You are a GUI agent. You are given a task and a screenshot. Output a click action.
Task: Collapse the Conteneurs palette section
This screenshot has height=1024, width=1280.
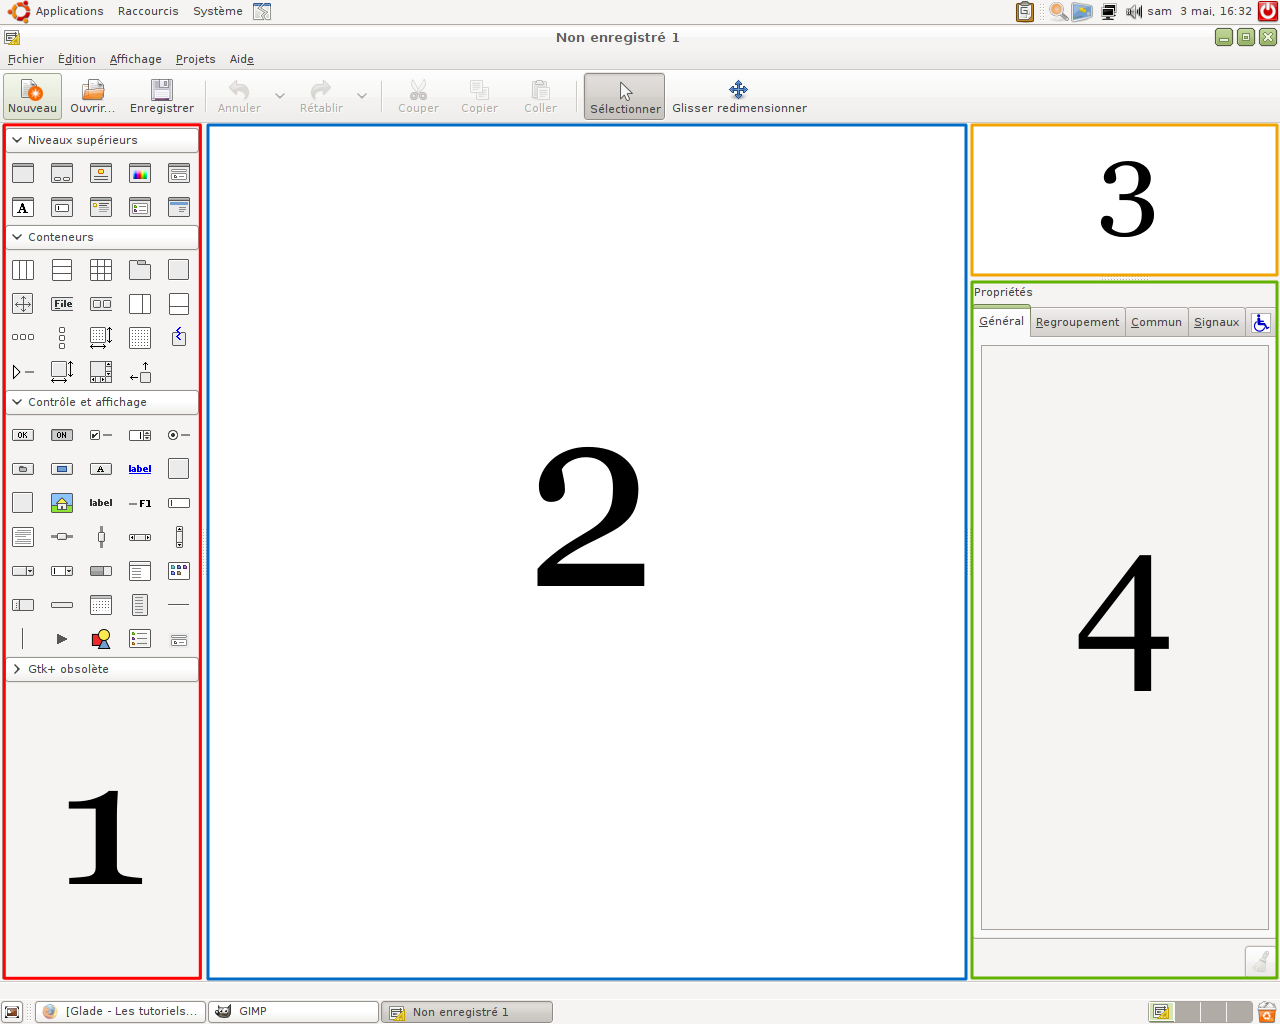click(x=17, y=237)
